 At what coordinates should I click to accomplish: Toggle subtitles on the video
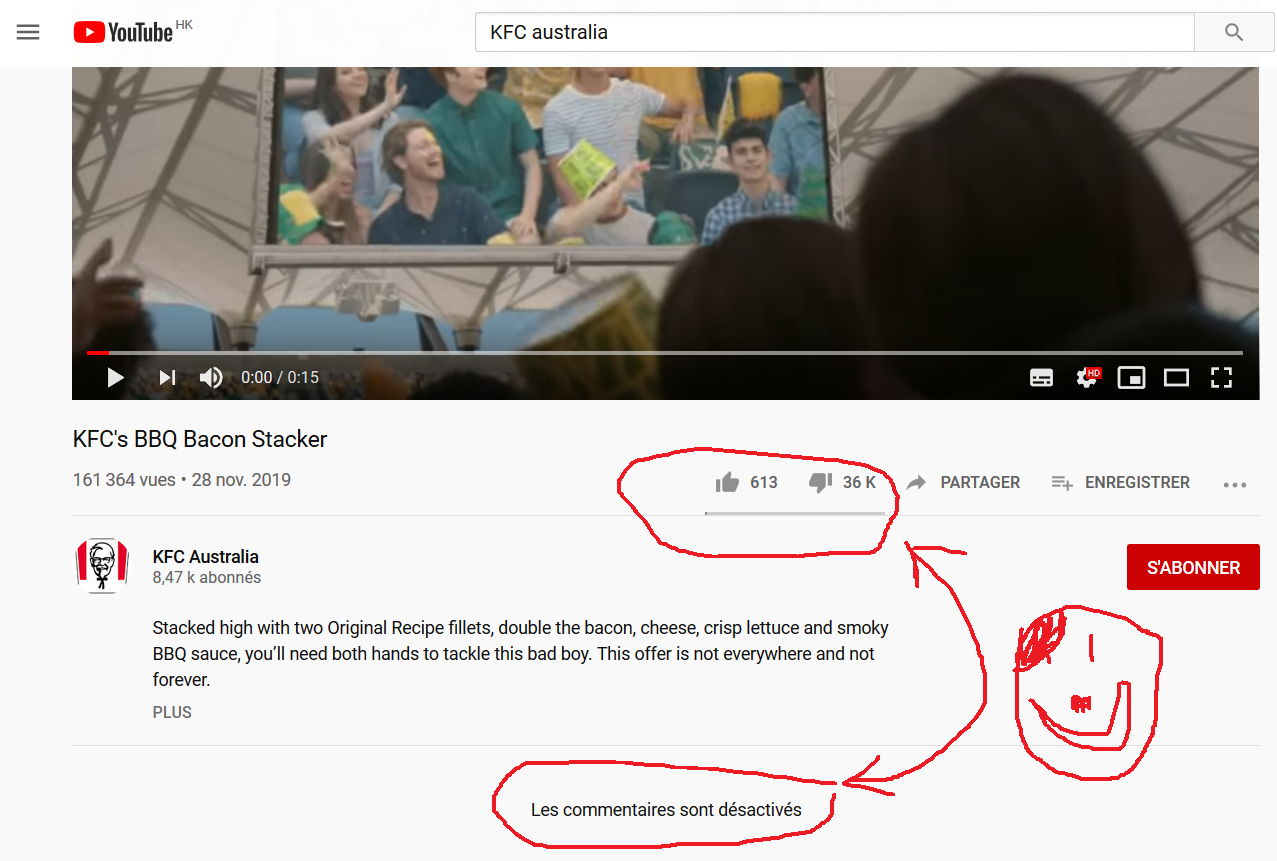click(x=1041, y=378)
